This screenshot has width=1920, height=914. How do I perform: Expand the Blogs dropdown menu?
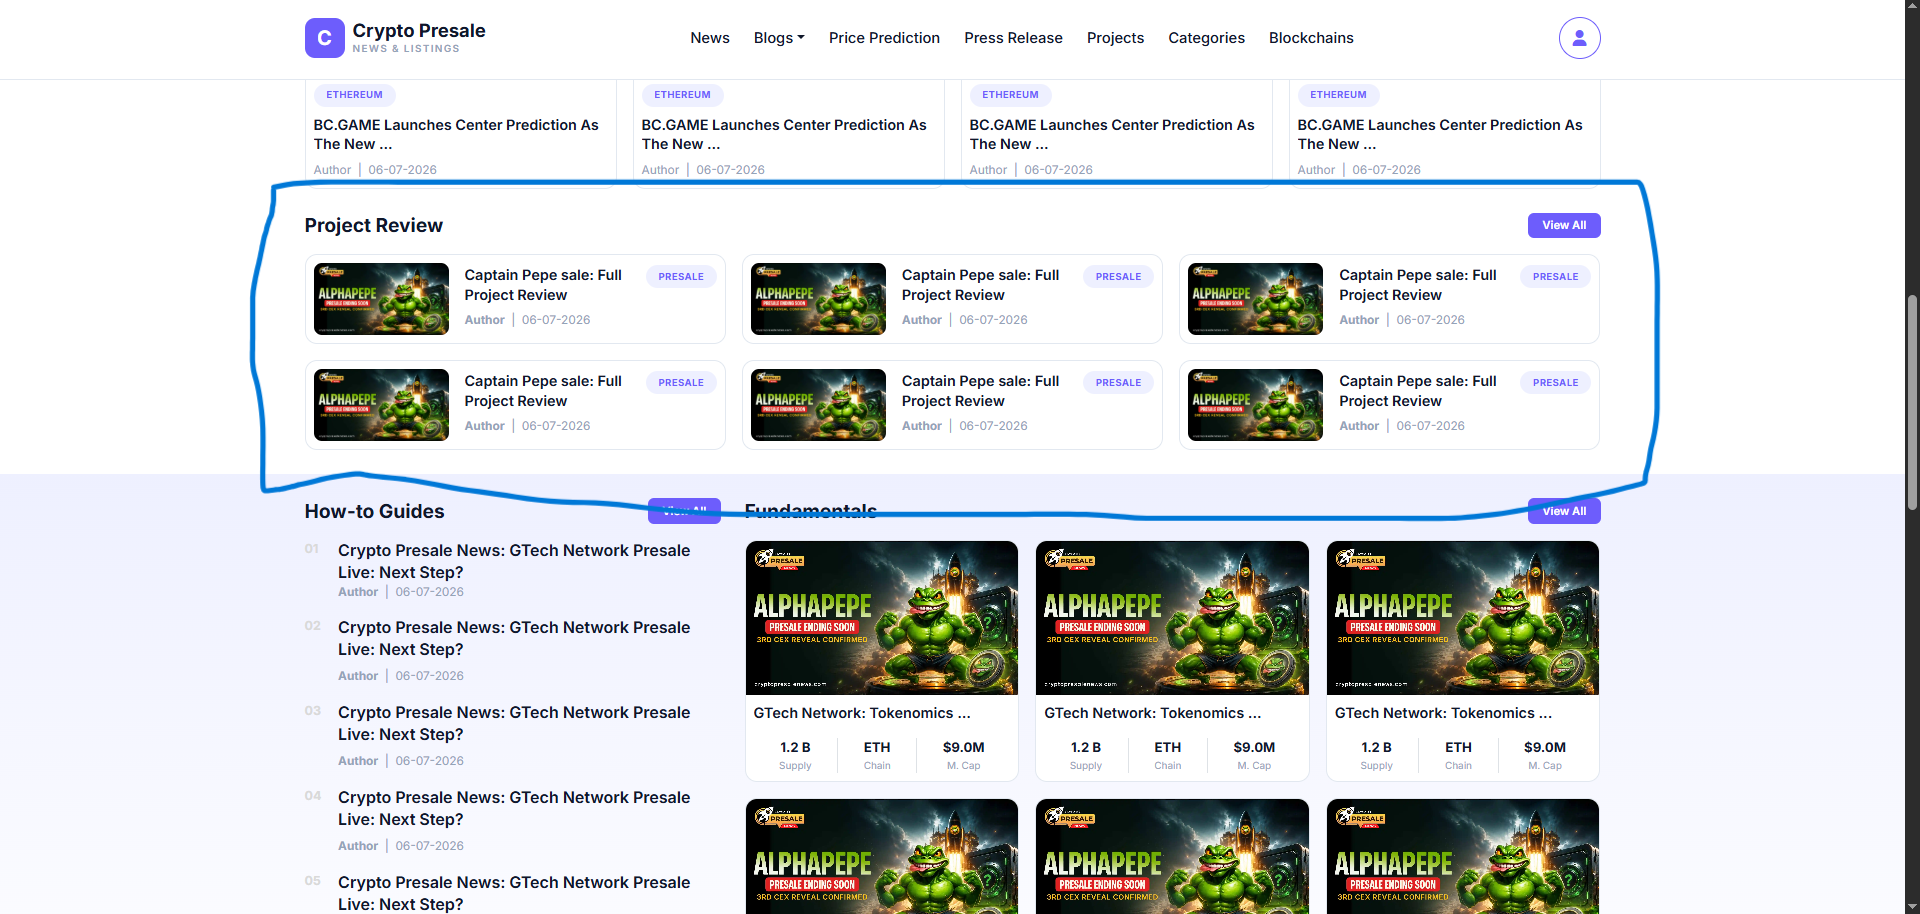[779, 38]
